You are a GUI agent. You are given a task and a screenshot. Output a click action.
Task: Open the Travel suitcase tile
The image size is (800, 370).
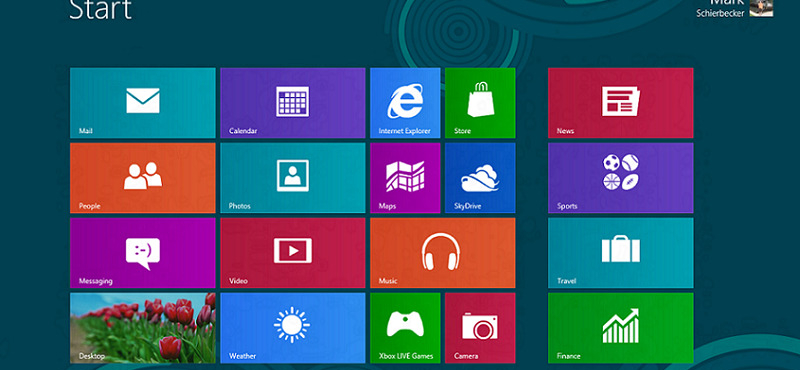click(620, 253)
